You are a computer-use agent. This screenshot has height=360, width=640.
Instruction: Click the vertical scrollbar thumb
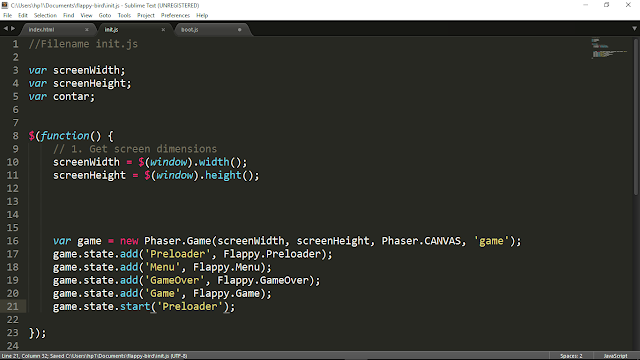coord(636,116)
